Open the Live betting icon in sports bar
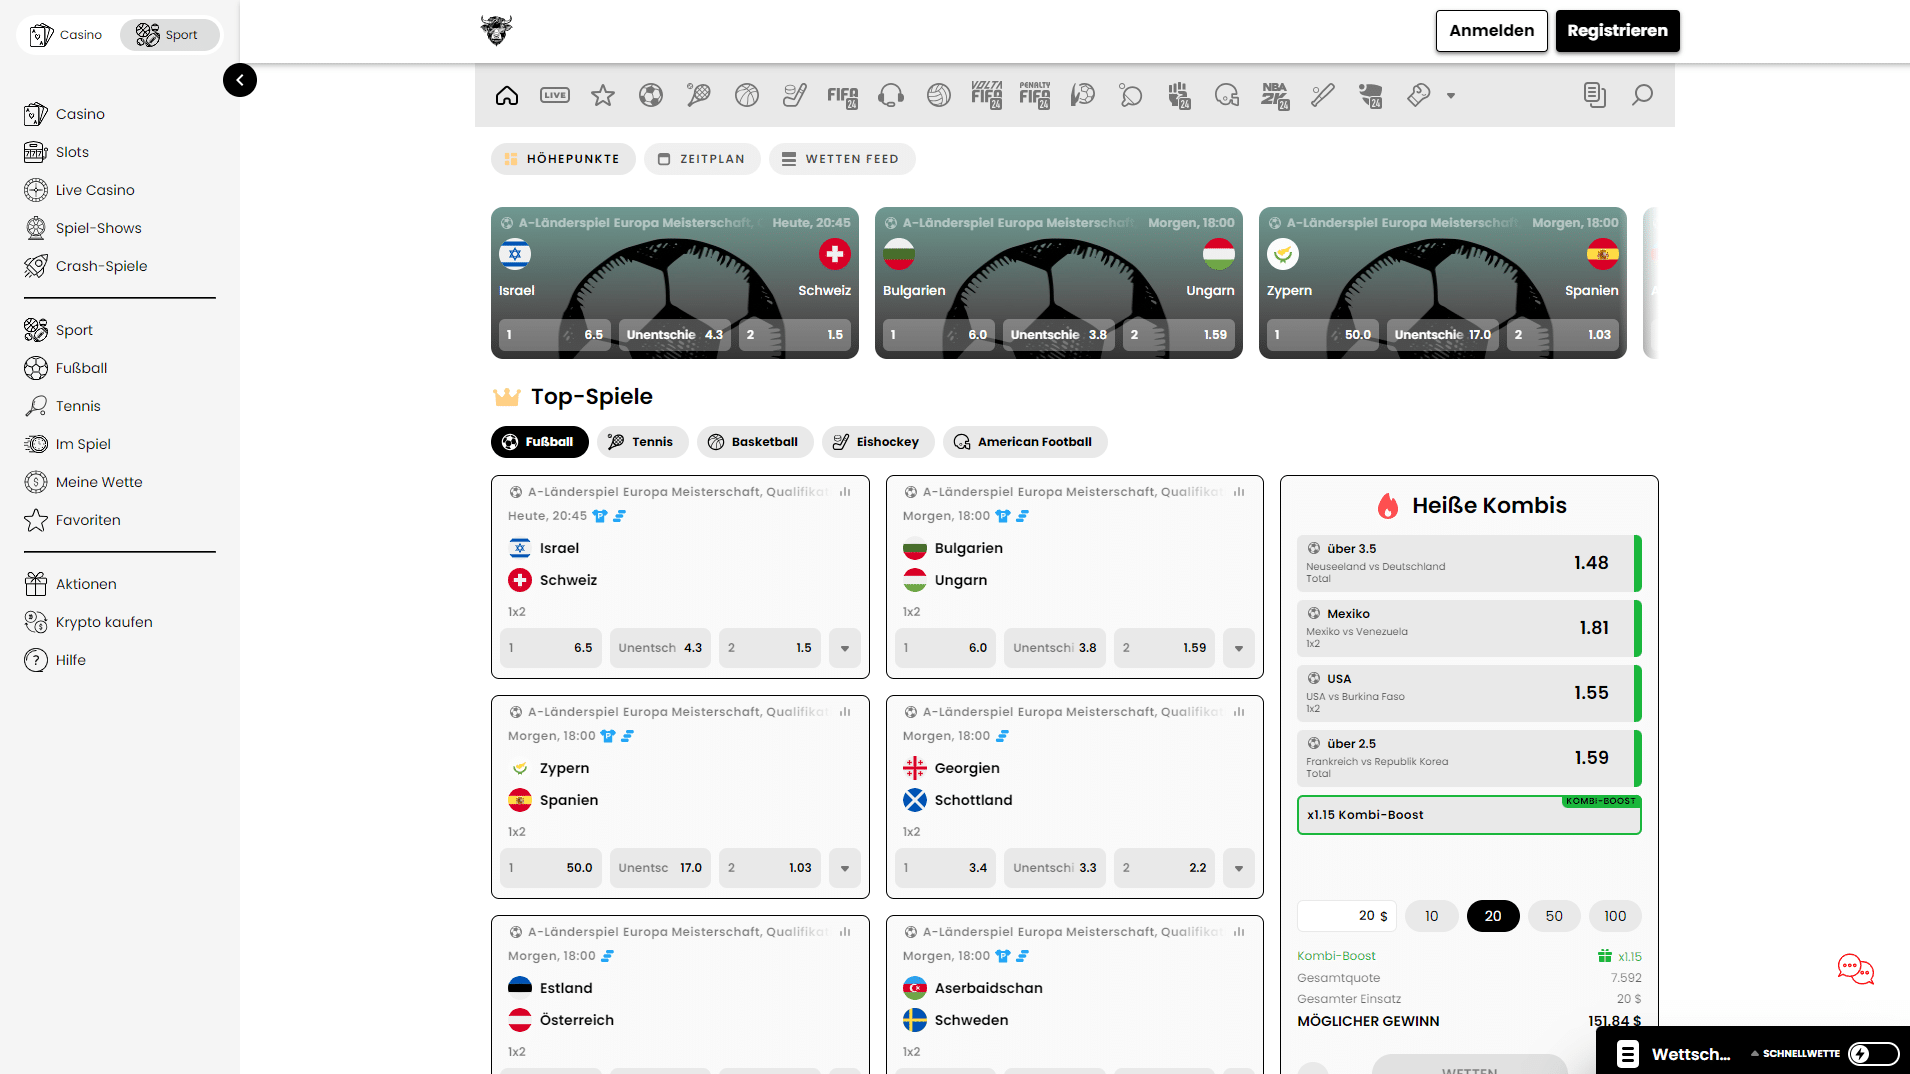The image size is (1910, 1074). (554, 95)
